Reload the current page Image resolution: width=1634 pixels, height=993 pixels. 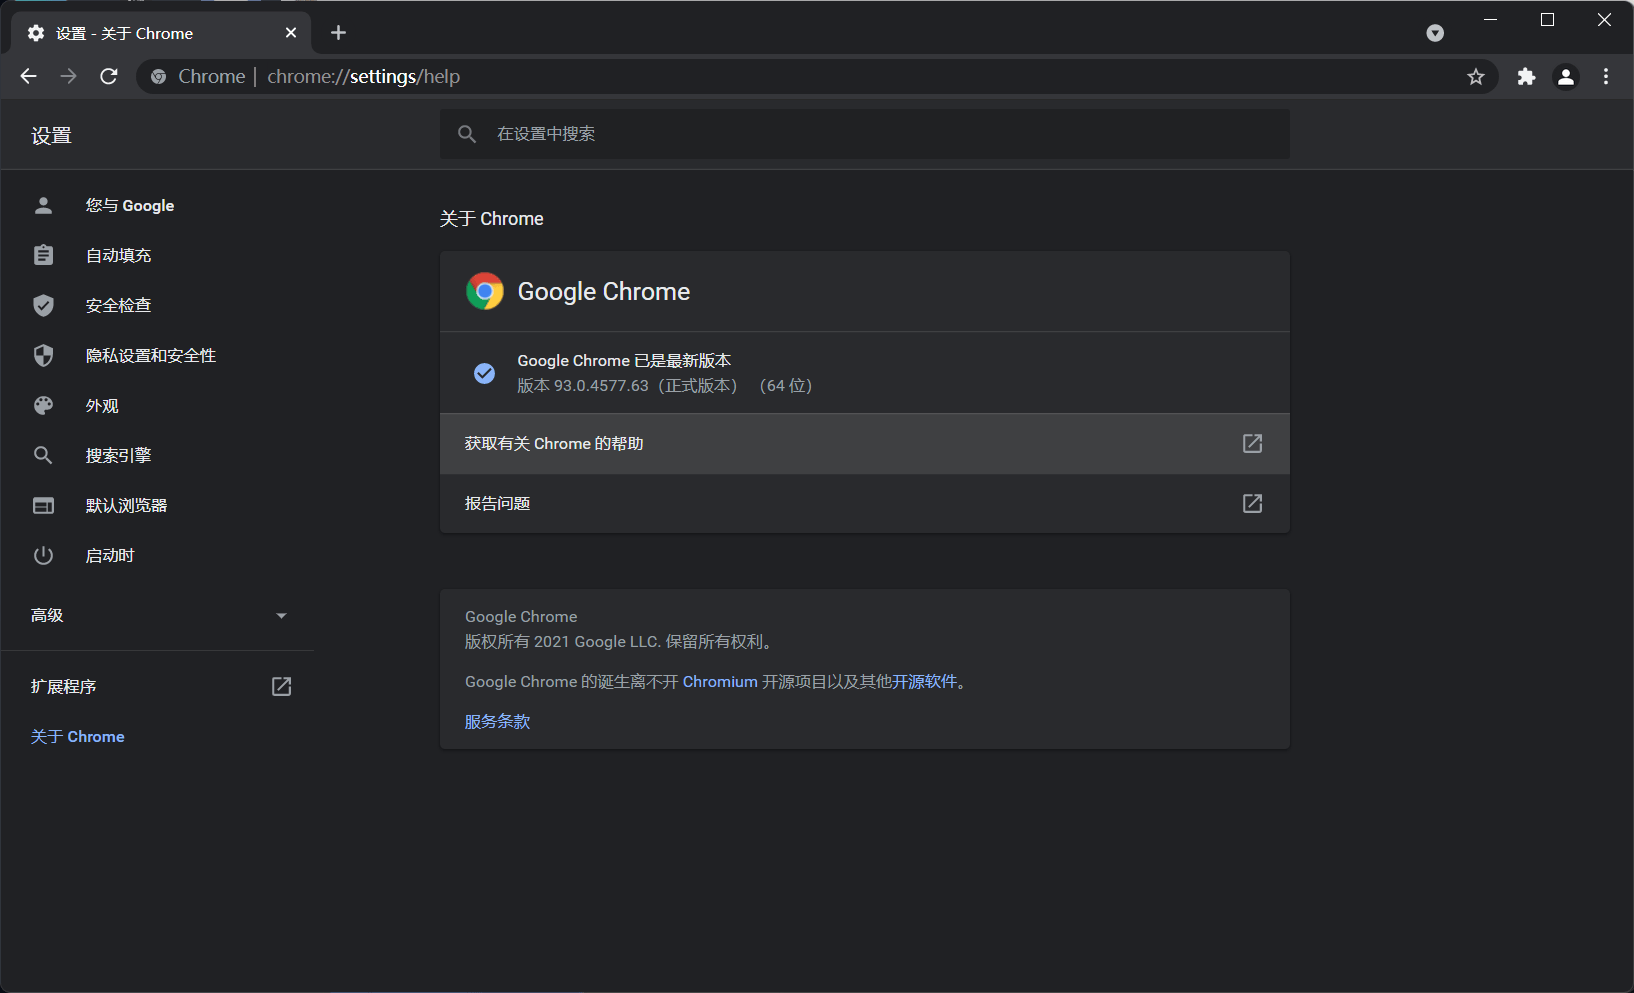pos(109,76)
